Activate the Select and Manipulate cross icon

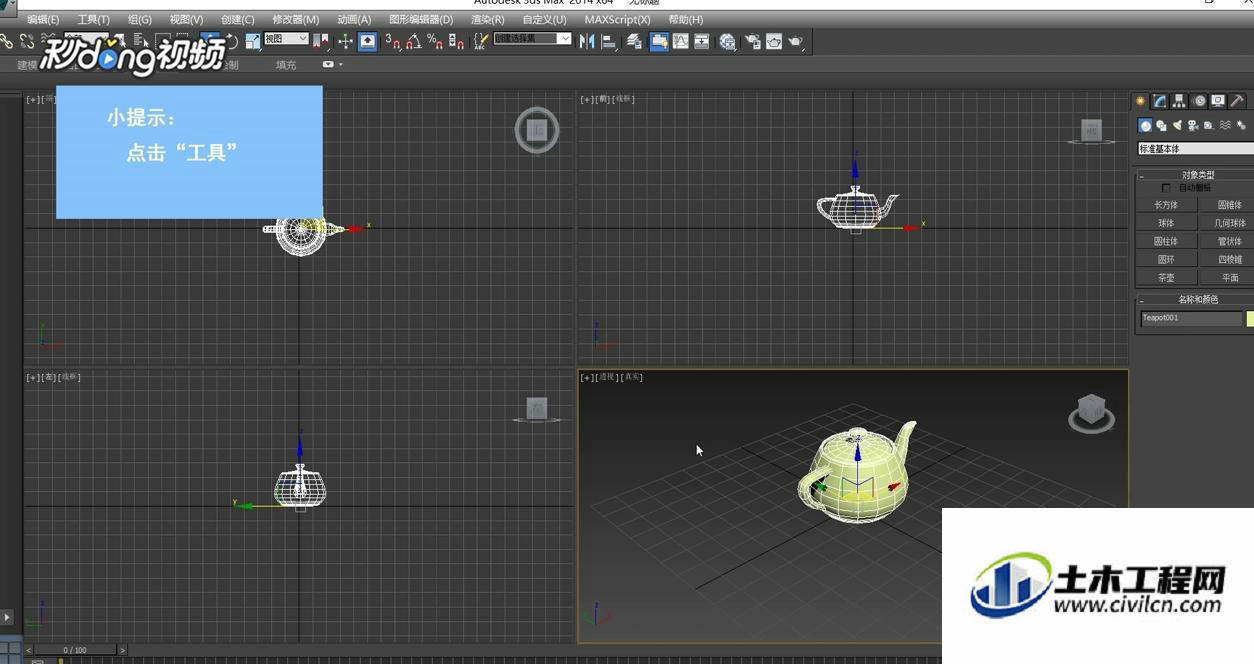click(345, 42)
